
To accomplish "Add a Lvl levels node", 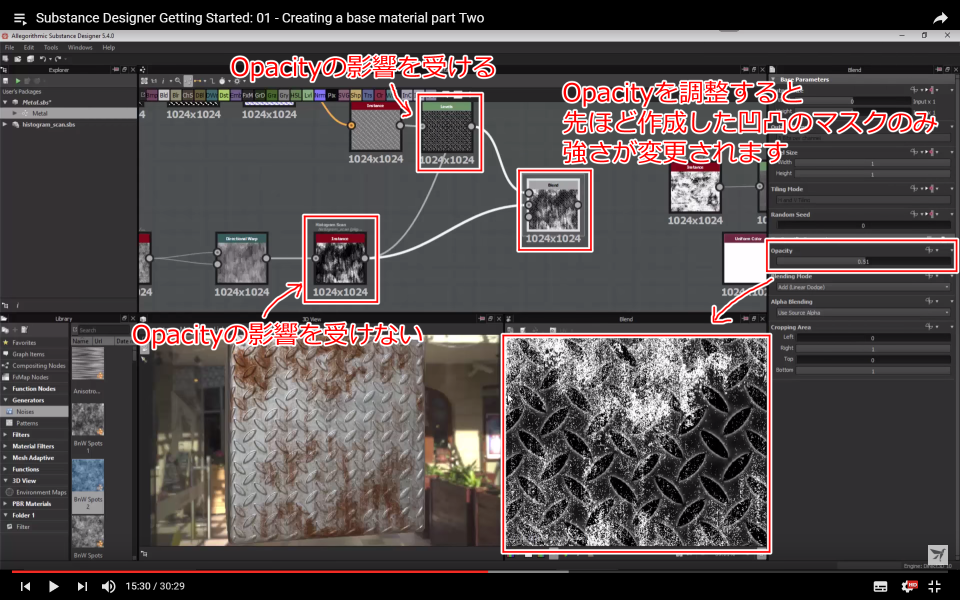I will point(308,96).
